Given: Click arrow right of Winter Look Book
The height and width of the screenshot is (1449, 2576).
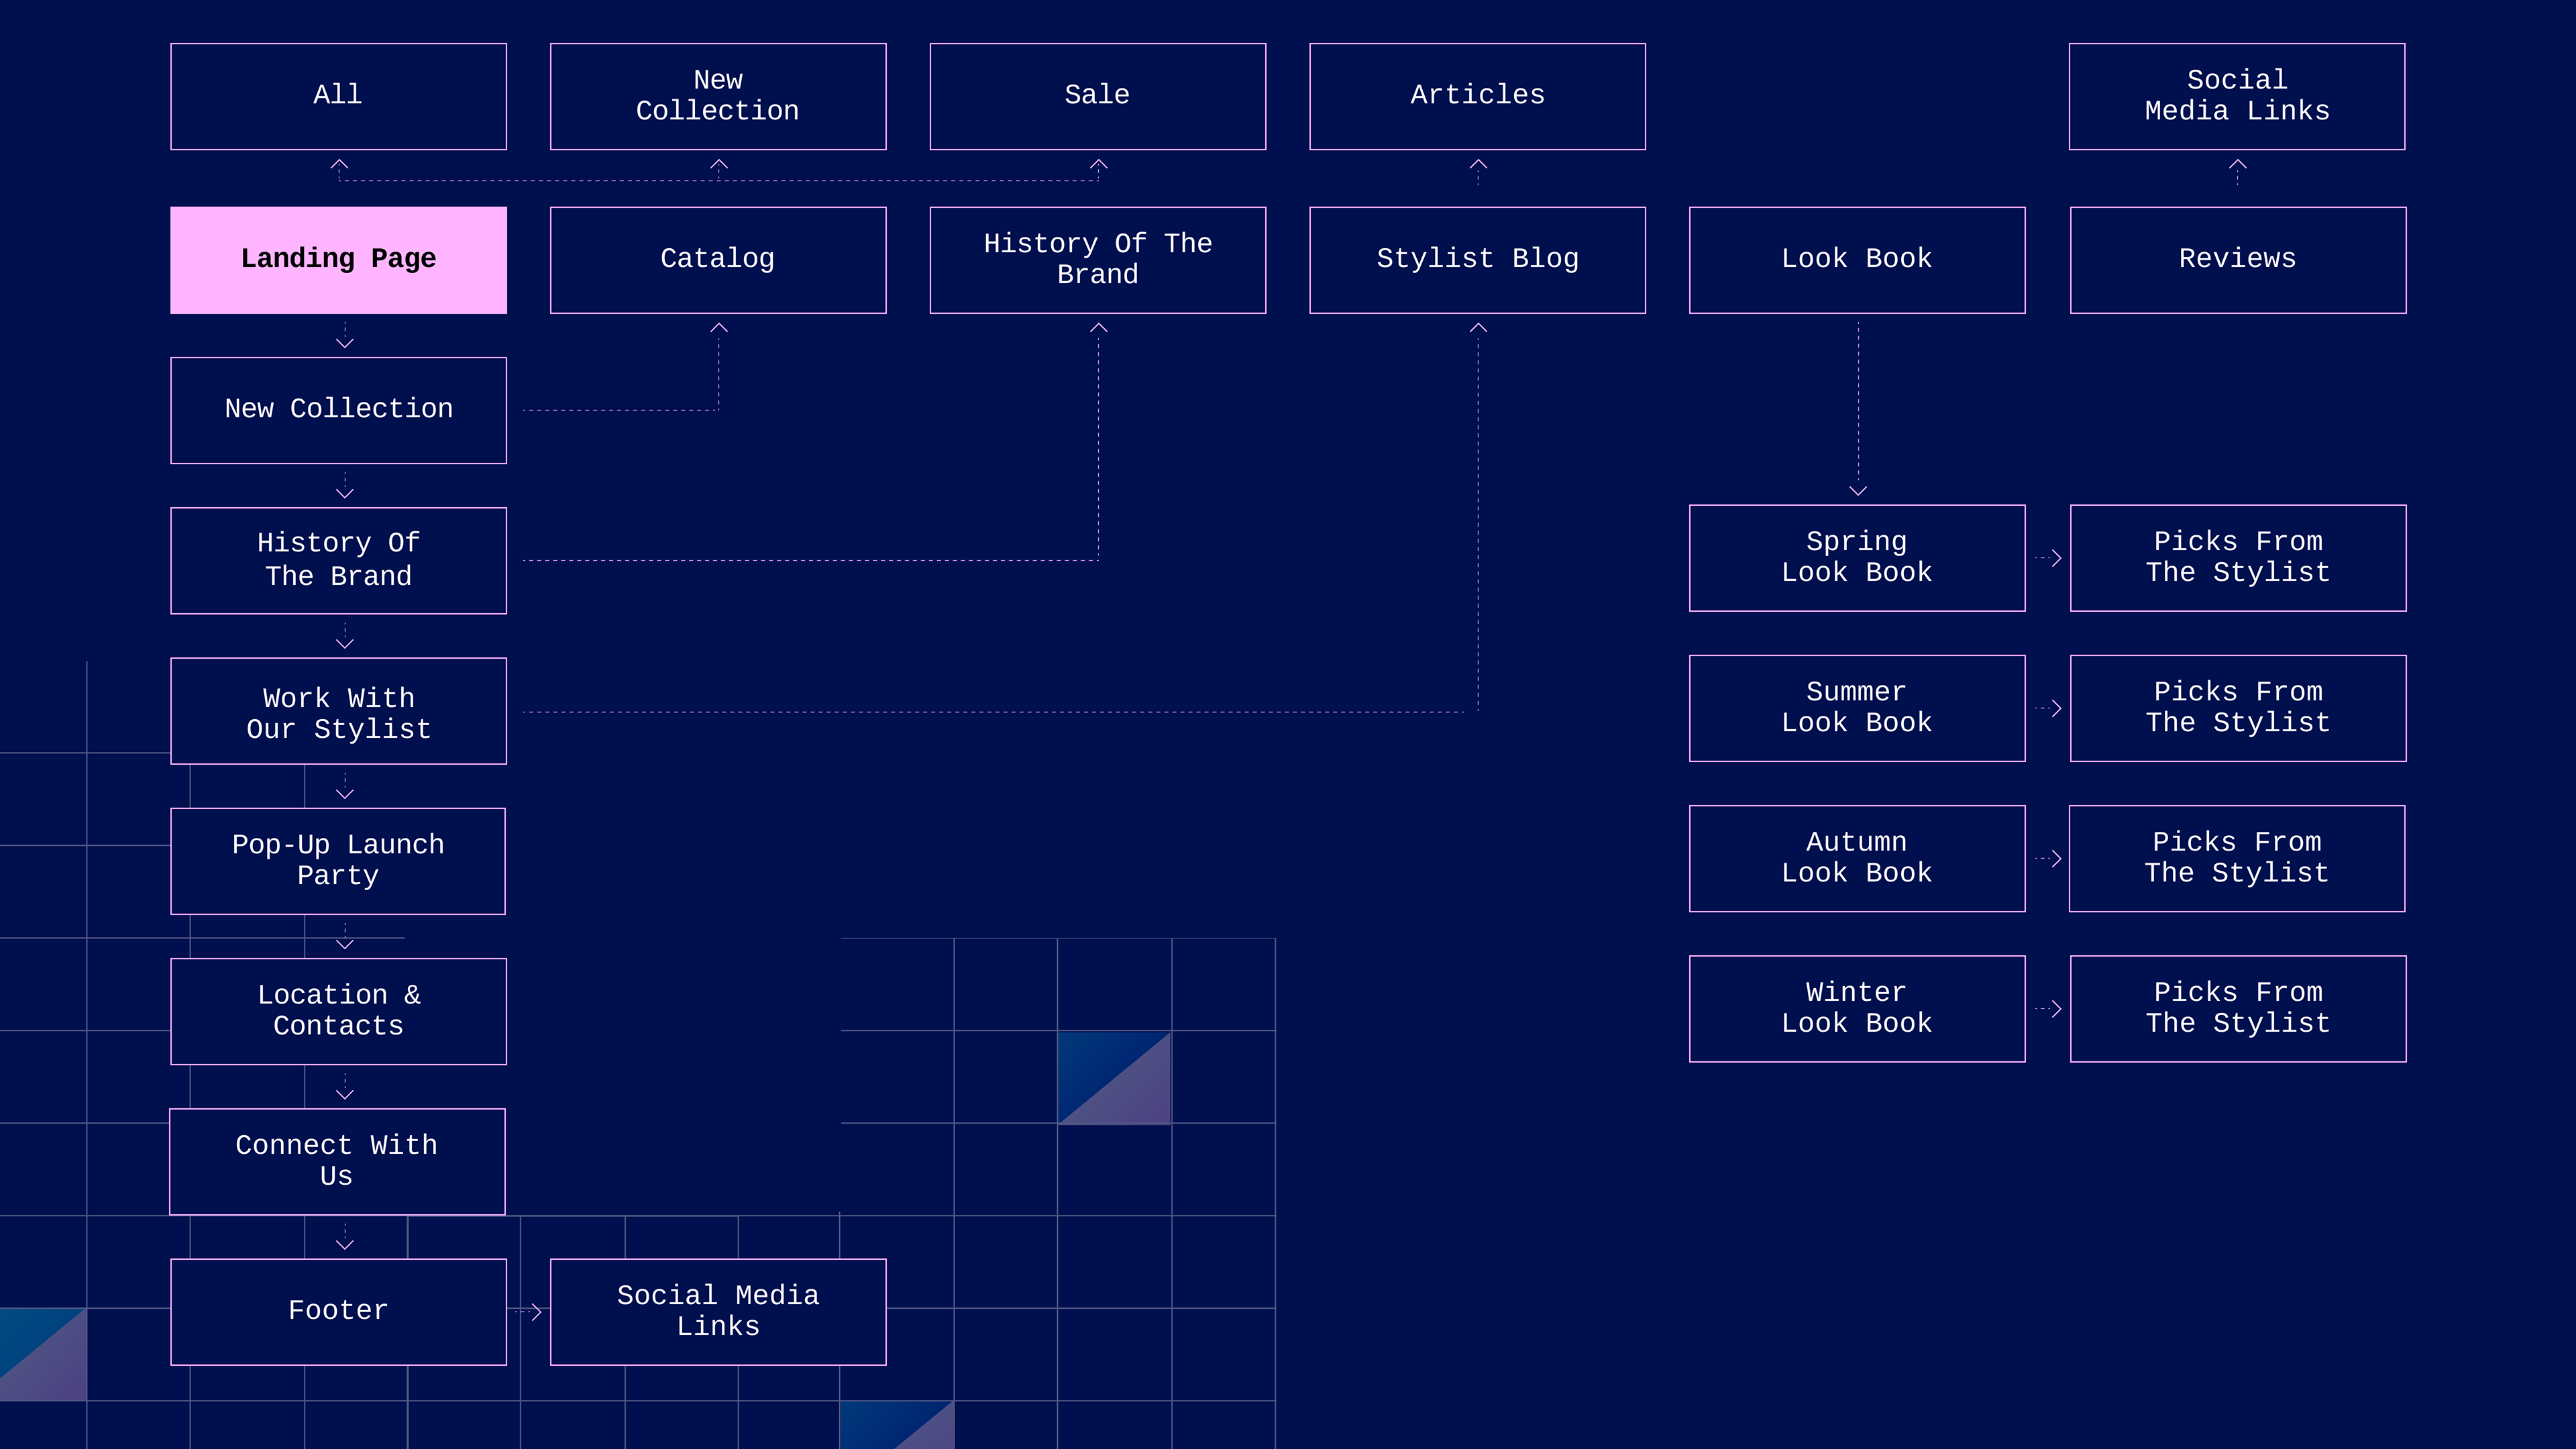Looking at the screenshot, I should [2049, 1008].
